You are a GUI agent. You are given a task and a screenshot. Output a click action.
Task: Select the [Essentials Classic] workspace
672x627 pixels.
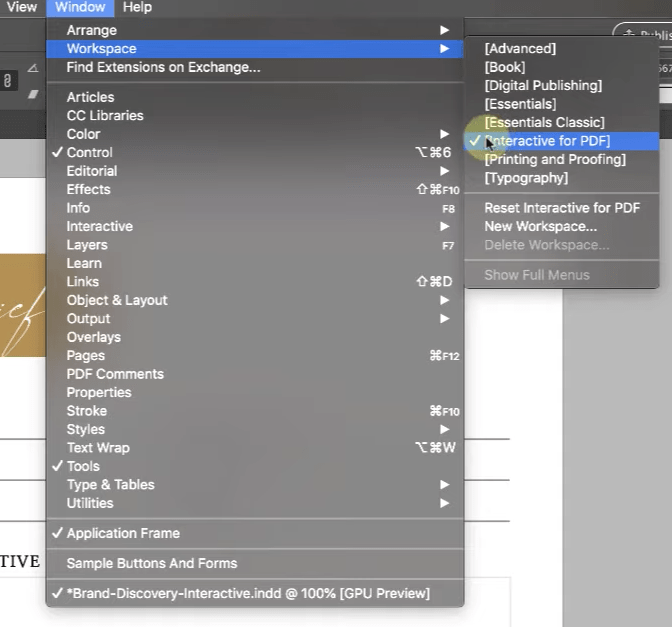(562, 123)
